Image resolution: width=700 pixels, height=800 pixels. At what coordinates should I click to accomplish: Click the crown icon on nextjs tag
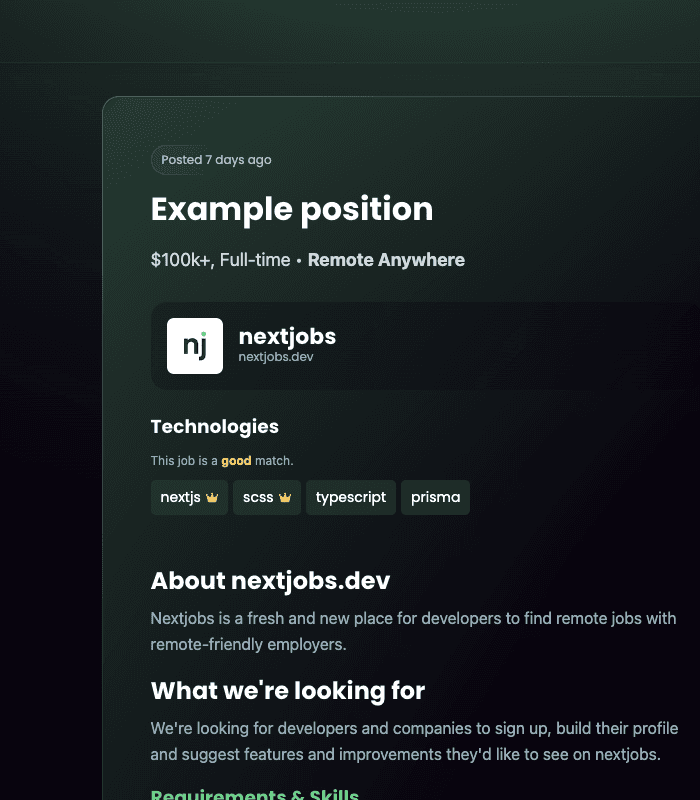pos(212,497)
